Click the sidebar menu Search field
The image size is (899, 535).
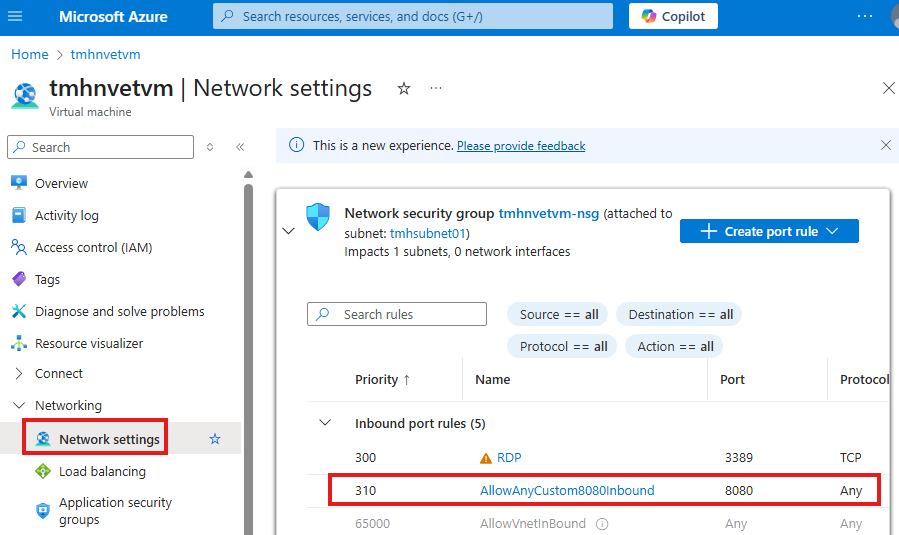[100, 147]
